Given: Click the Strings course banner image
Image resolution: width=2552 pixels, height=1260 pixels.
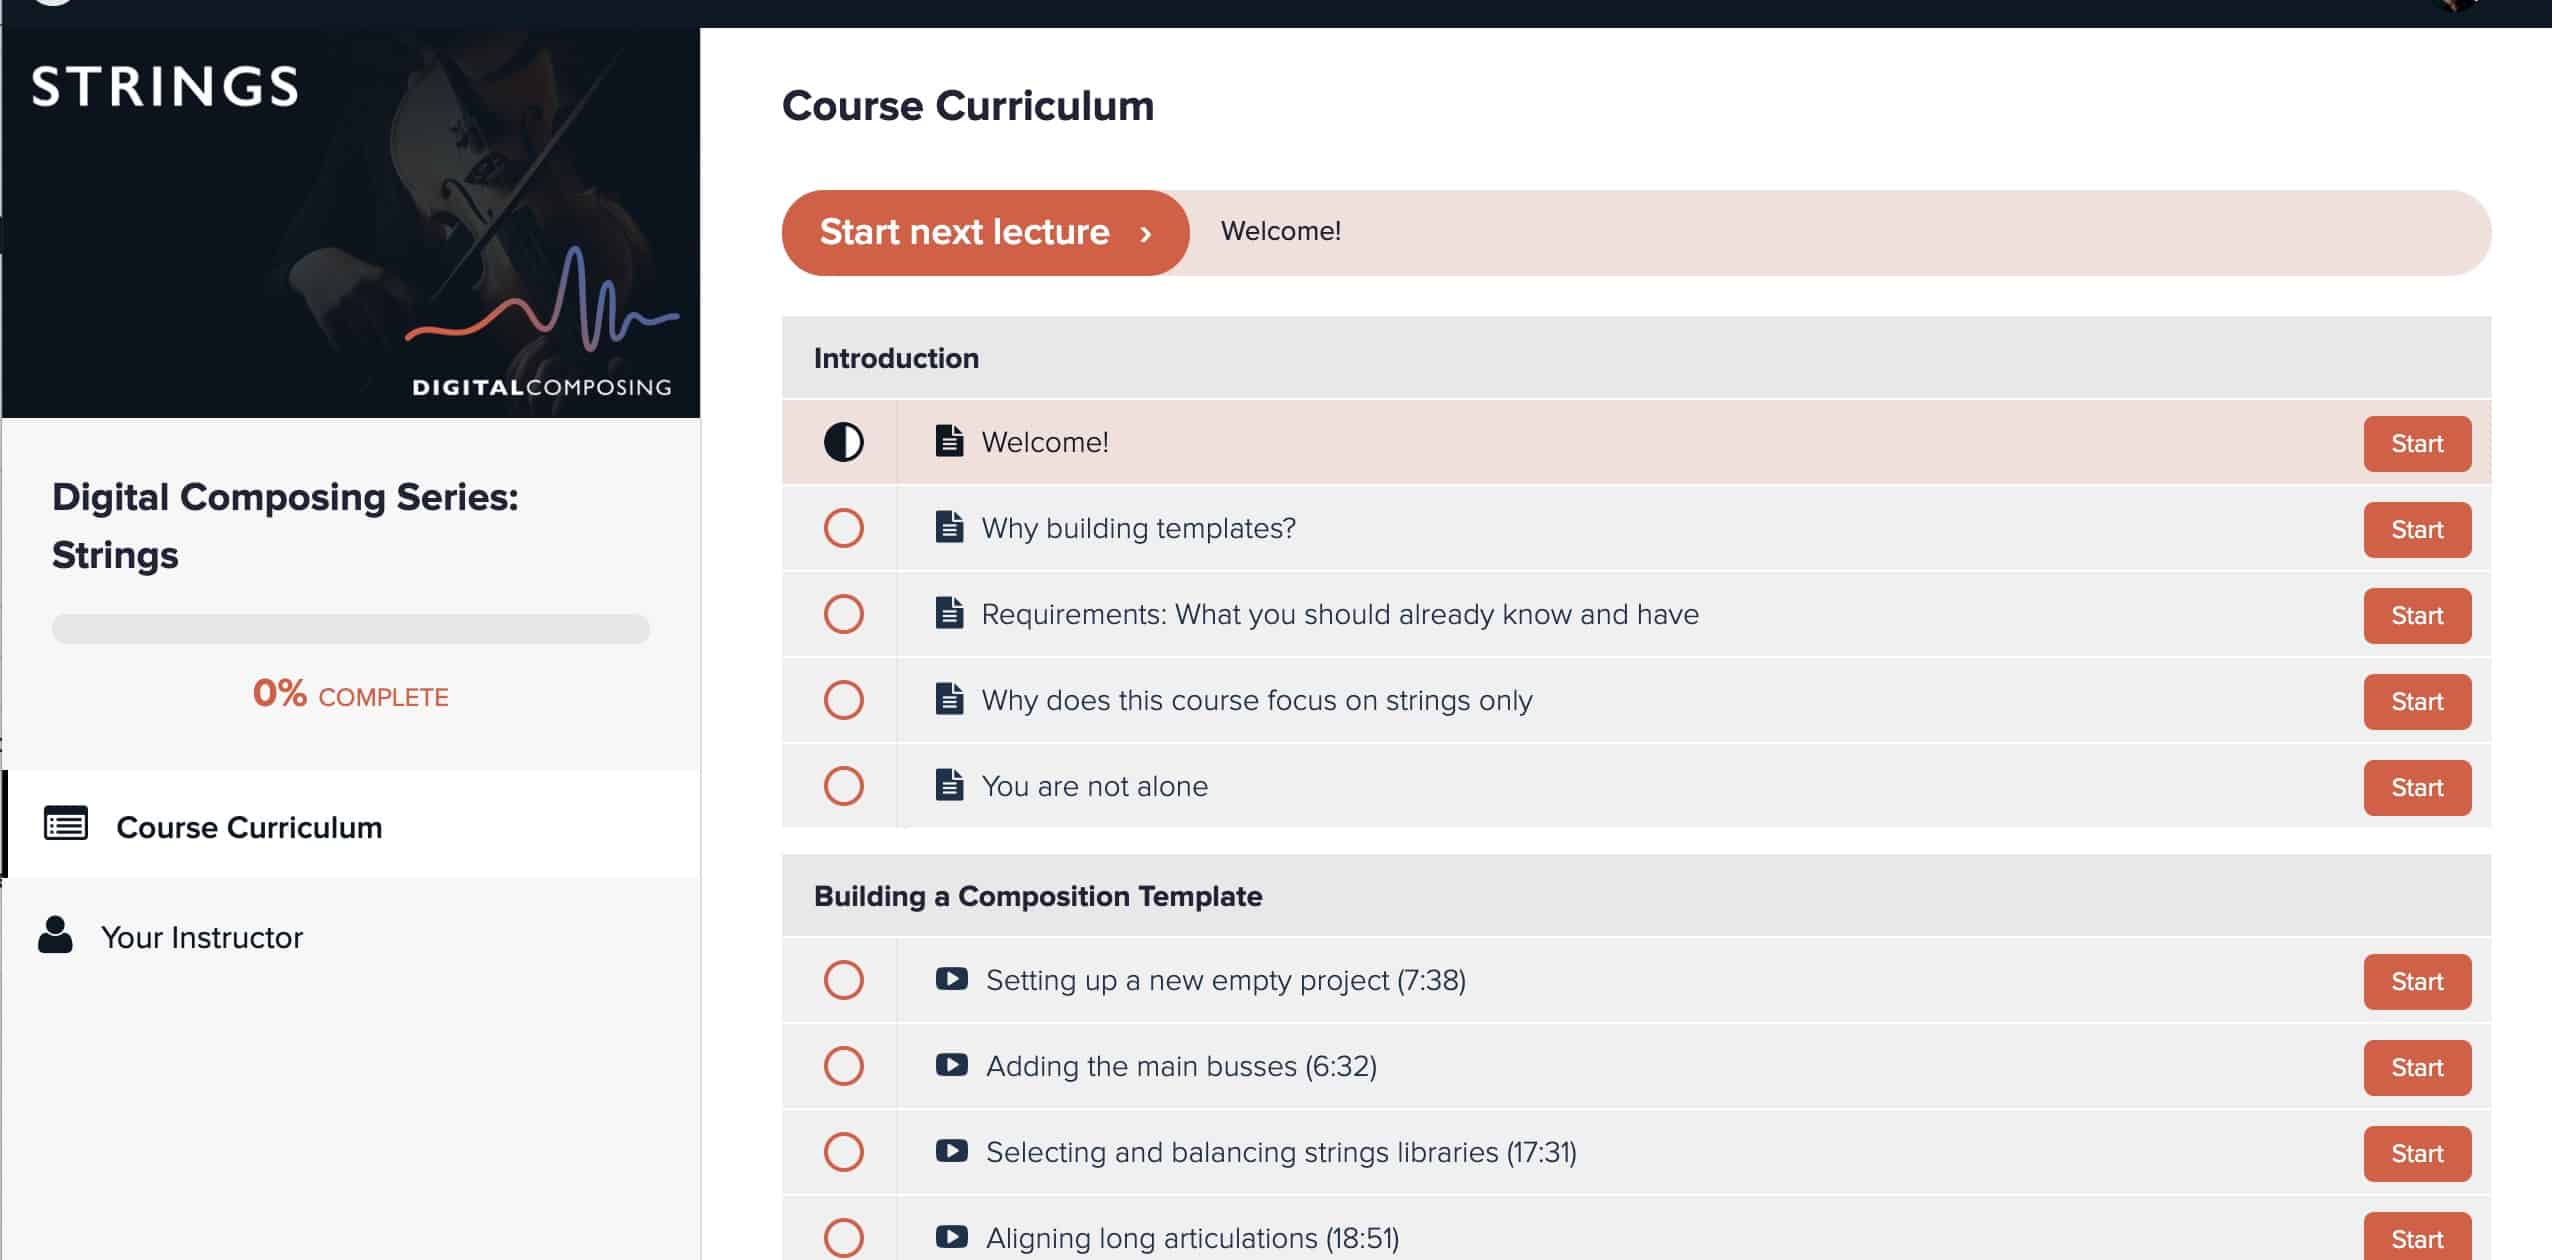Looking at the screenshot, I should pos(351,222).
